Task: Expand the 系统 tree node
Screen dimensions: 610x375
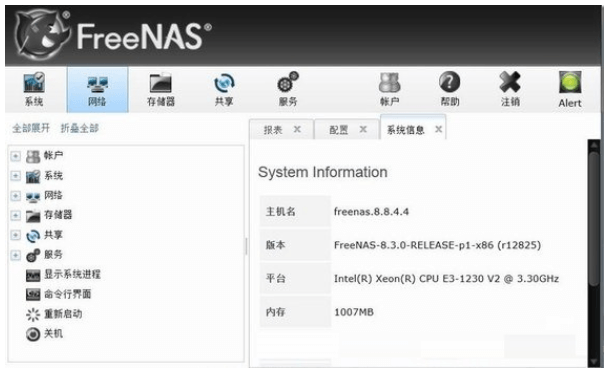Action: [x=15, y=176]
